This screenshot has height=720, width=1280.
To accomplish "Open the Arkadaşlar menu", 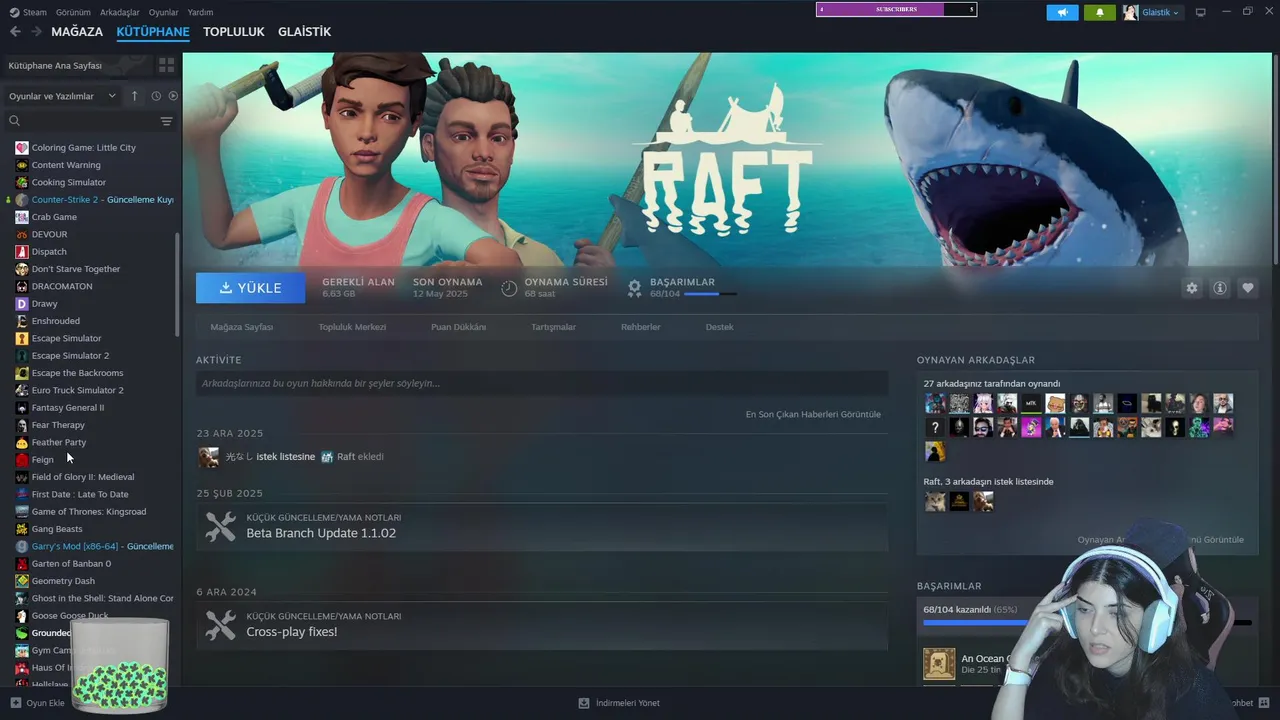I will coord(120,12).
